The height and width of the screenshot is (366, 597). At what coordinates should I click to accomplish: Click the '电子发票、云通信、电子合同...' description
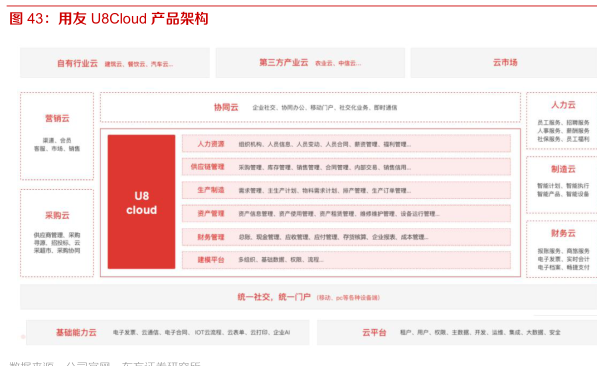pyautogui.click(x=201, y=332)
